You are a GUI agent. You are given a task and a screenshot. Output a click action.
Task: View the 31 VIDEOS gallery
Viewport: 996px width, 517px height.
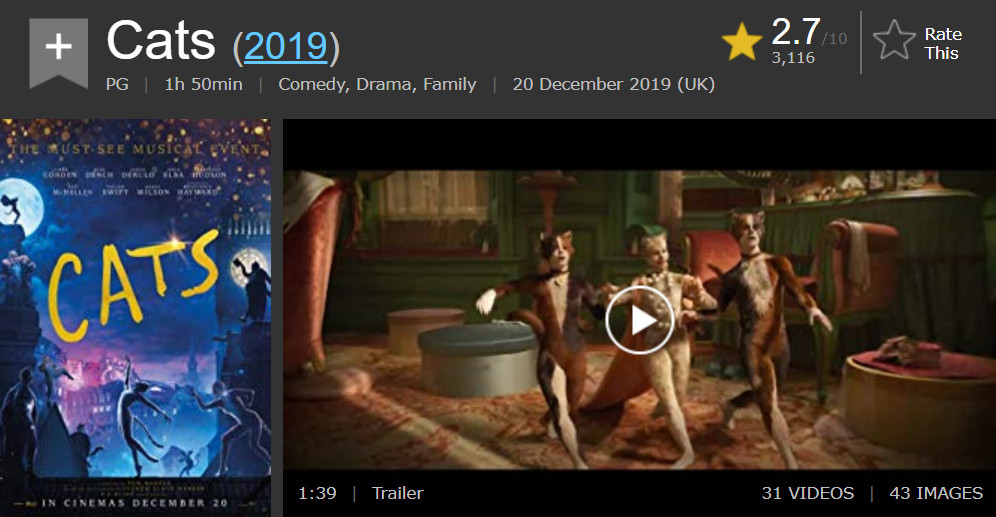[807, 493]
